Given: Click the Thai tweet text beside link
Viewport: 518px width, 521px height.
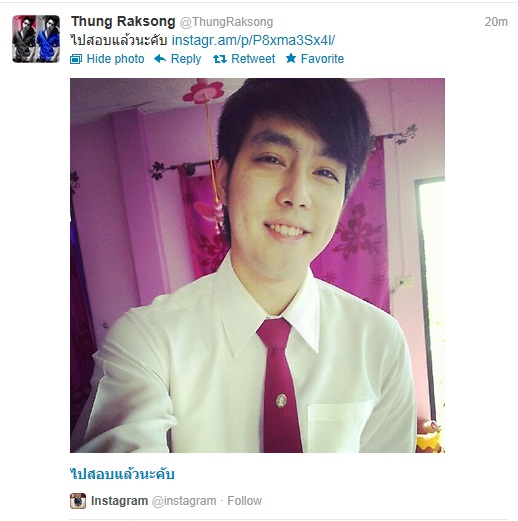Looking at the screenshot, I should click(119, 40).
